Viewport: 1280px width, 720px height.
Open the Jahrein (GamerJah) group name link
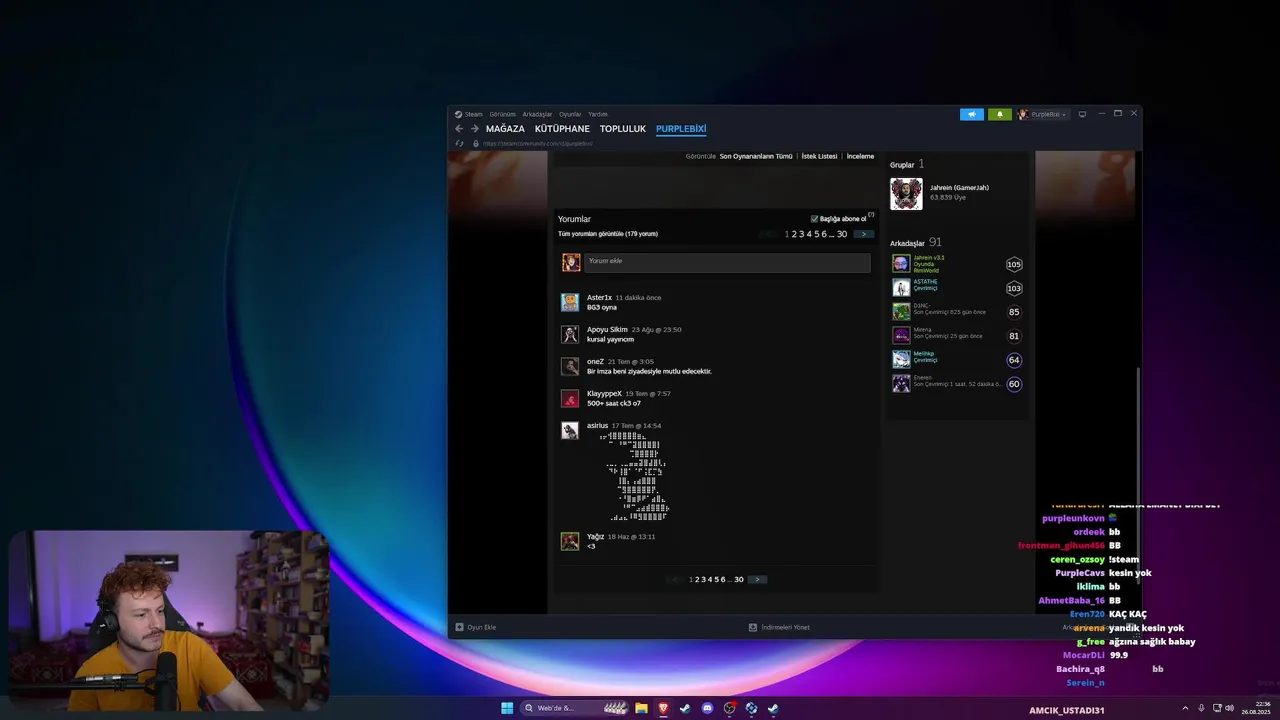click(x=959, y=187)
